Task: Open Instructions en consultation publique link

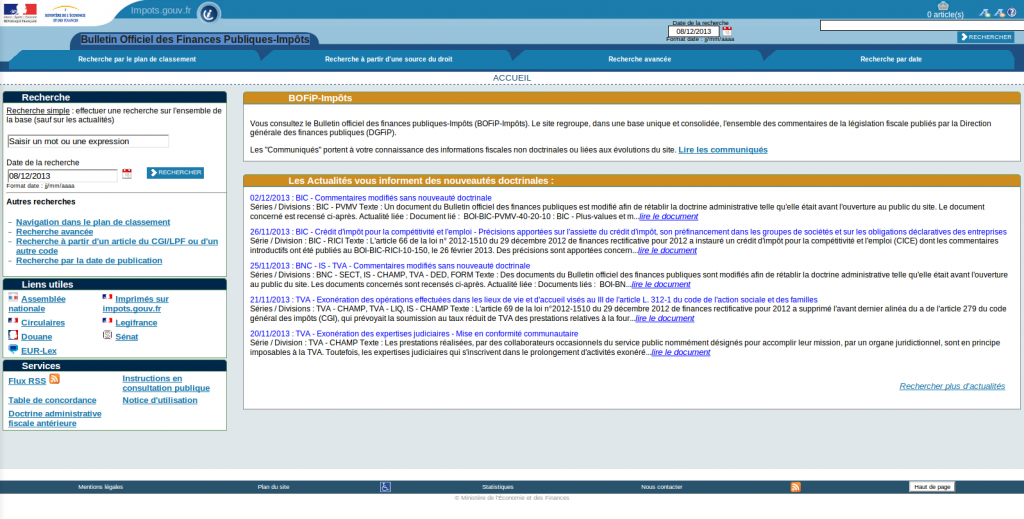Action: (166, 383)
